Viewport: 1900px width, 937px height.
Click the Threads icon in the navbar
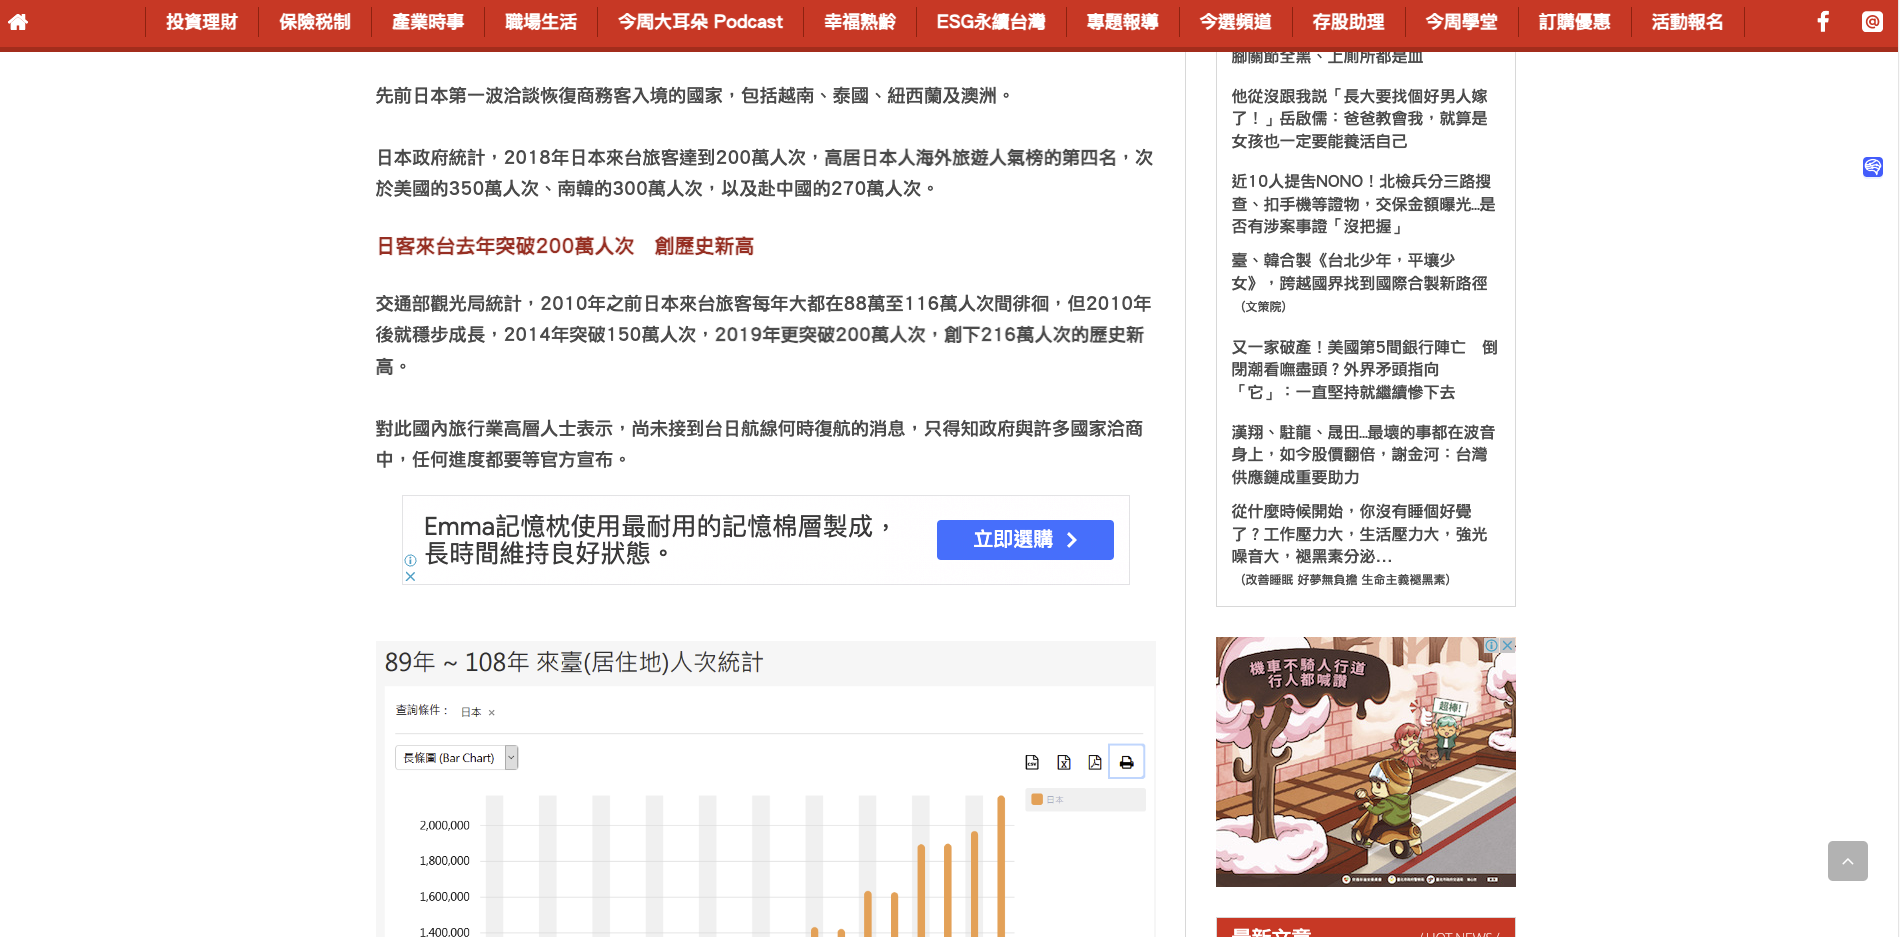[x=1872, y=22]
